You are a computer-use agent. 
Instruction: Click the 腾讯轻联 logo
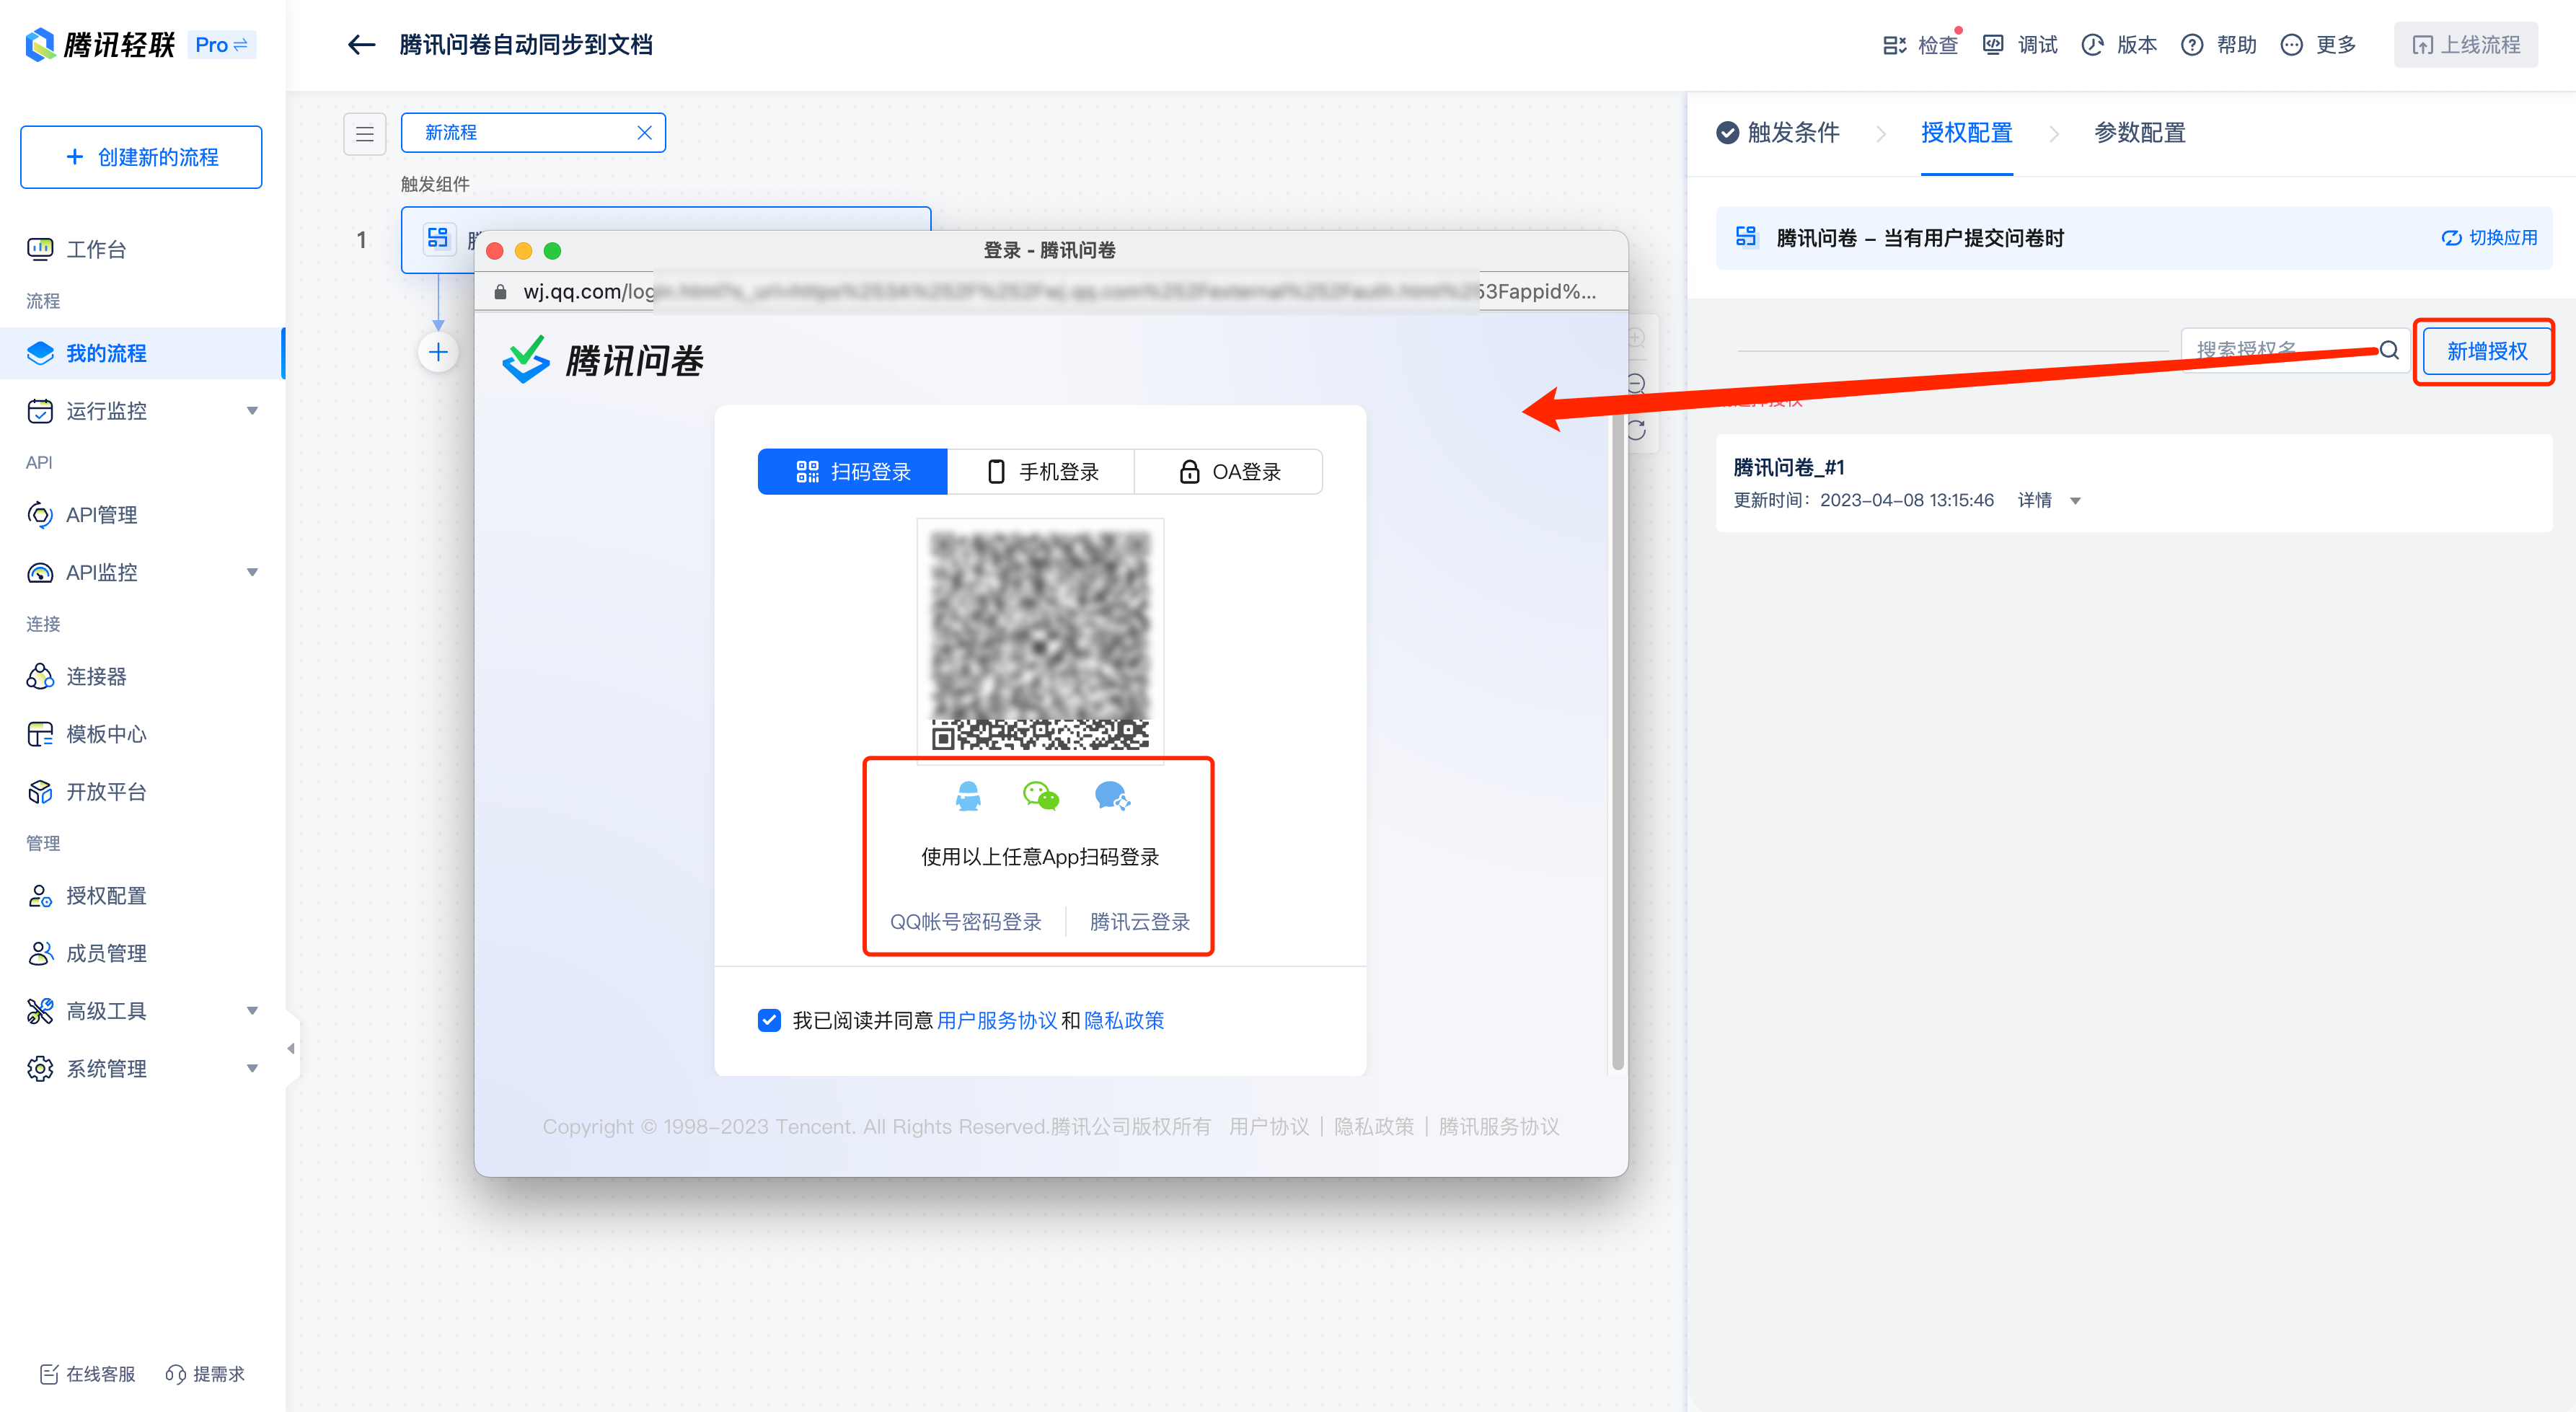pyautogui.click(x=99, y=45)
